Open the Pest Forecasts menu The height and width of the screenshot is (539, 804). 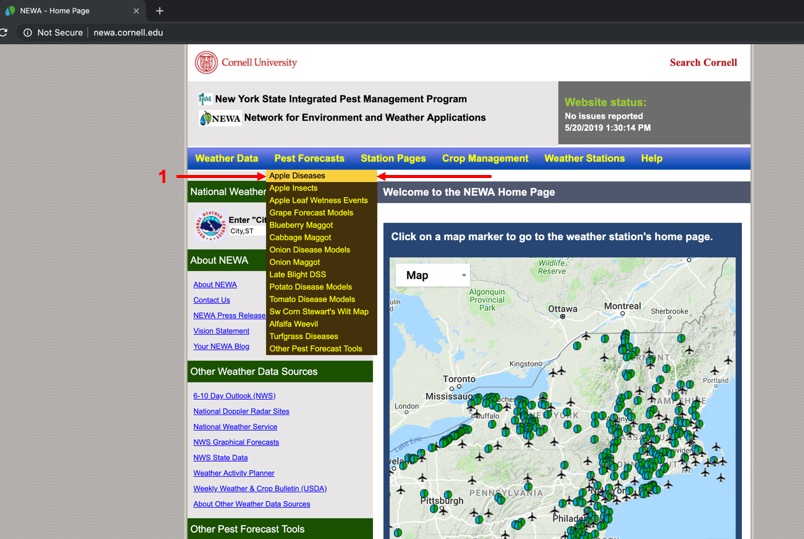tap(309, 158)
